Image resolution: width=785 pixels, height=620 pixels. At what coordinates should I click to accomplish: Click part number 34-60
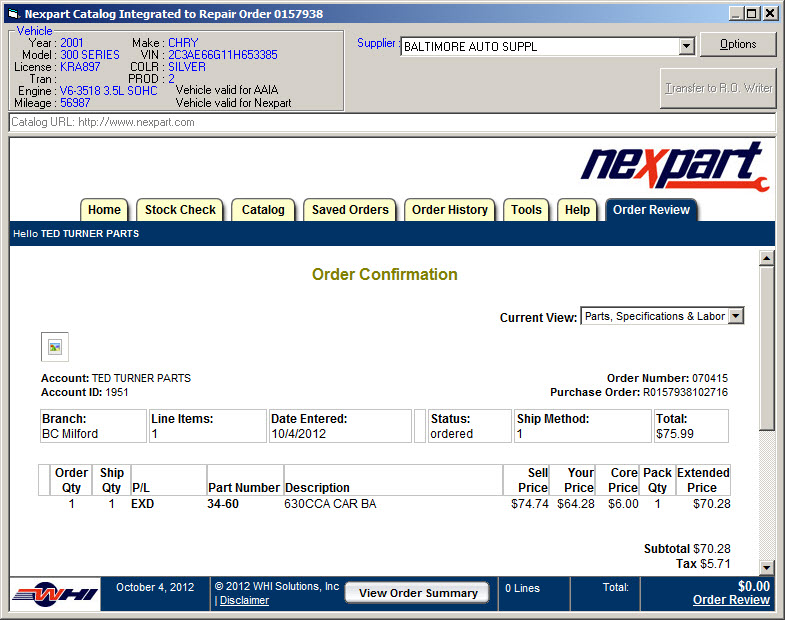223,504
